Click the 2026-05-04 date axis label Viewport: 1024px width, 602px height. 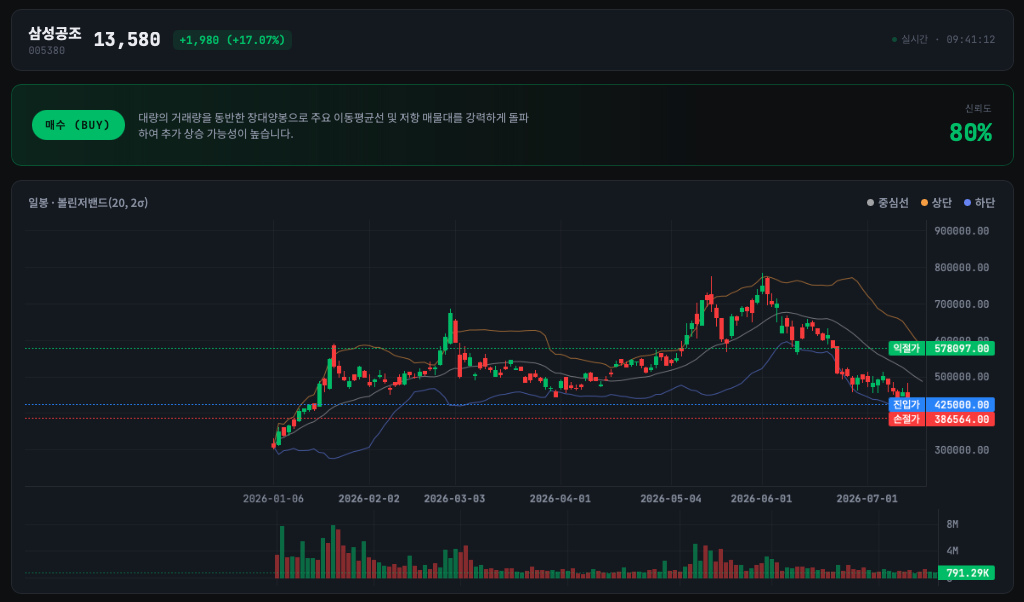(x=671, y=499)
